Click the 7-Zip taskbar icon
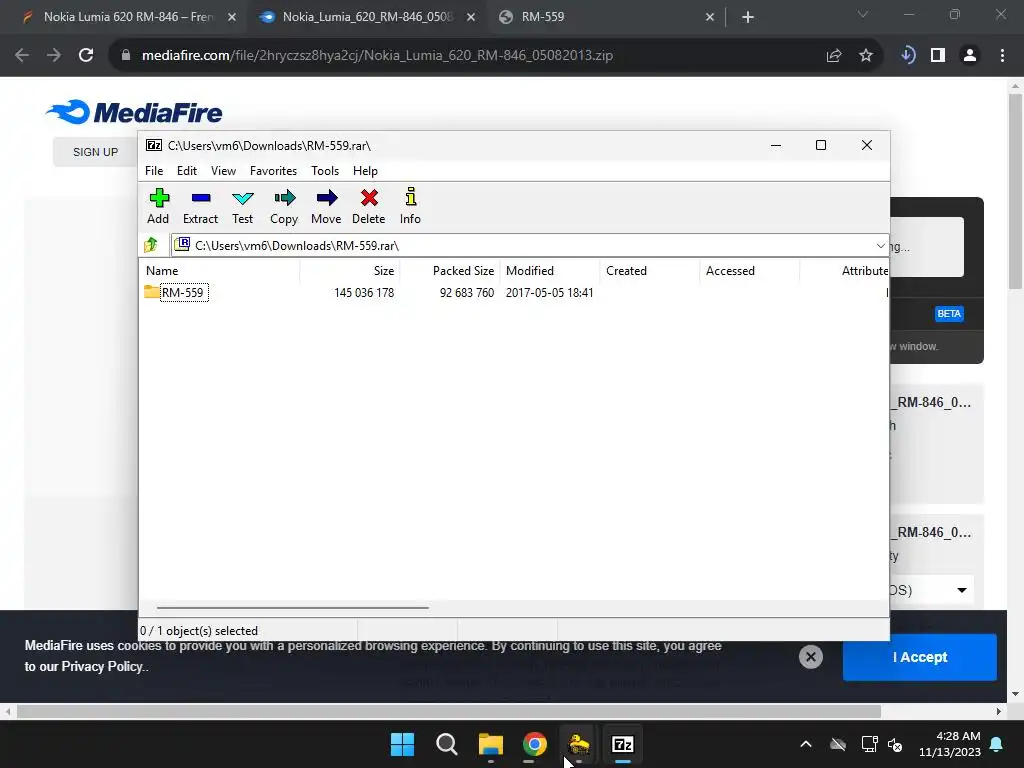Screen dimensions: 1024x768 (622, 744)
